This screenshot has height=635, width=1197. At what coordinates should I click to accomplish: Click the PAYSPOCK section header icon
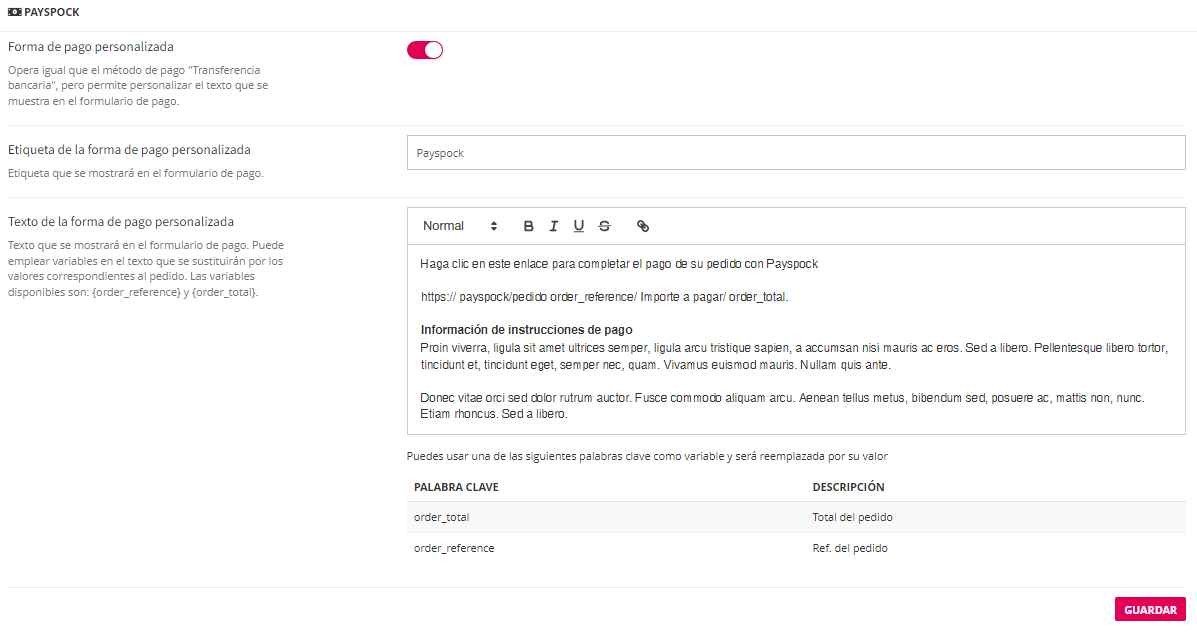[x=14, y=13]
